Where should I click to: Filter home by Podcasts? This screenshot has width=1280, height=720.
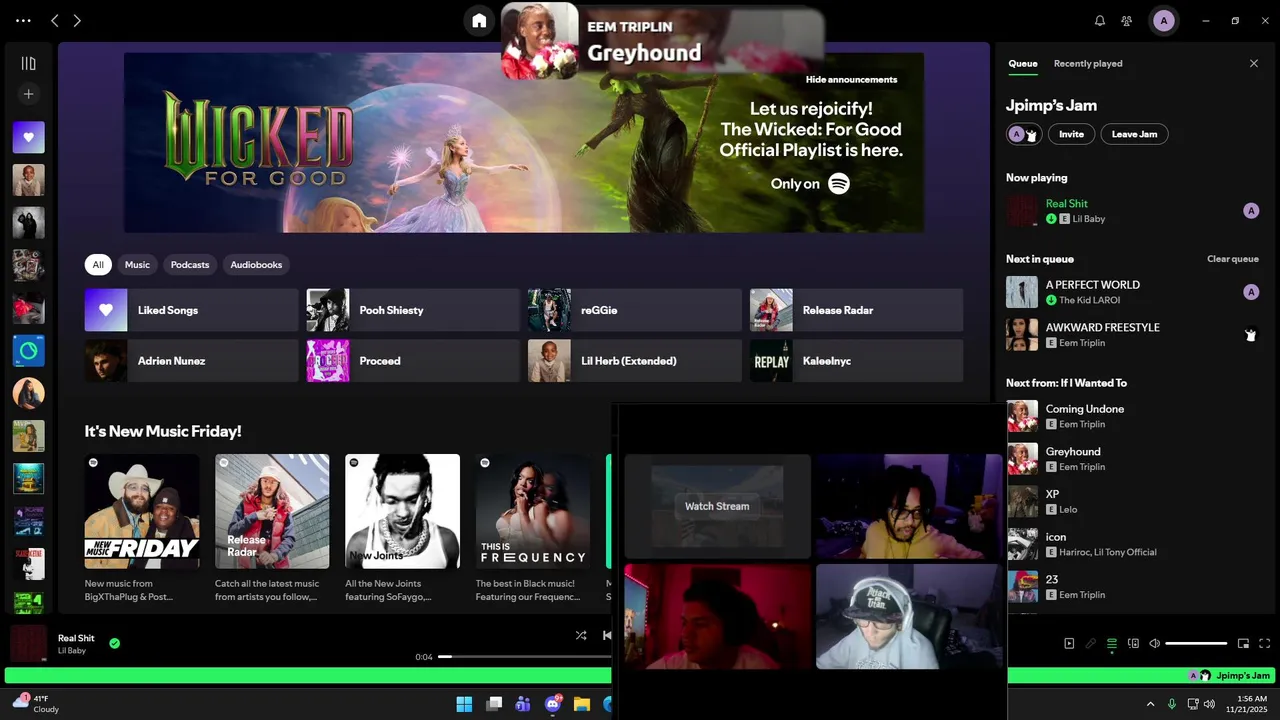(190, 265)
